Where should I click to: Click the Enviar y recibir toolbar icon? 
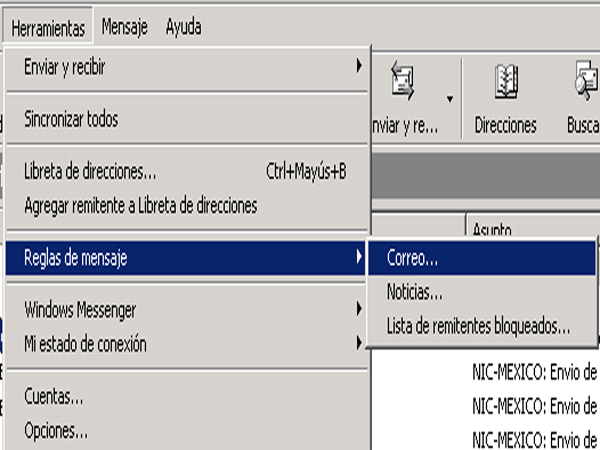click(x=403, y=82)
